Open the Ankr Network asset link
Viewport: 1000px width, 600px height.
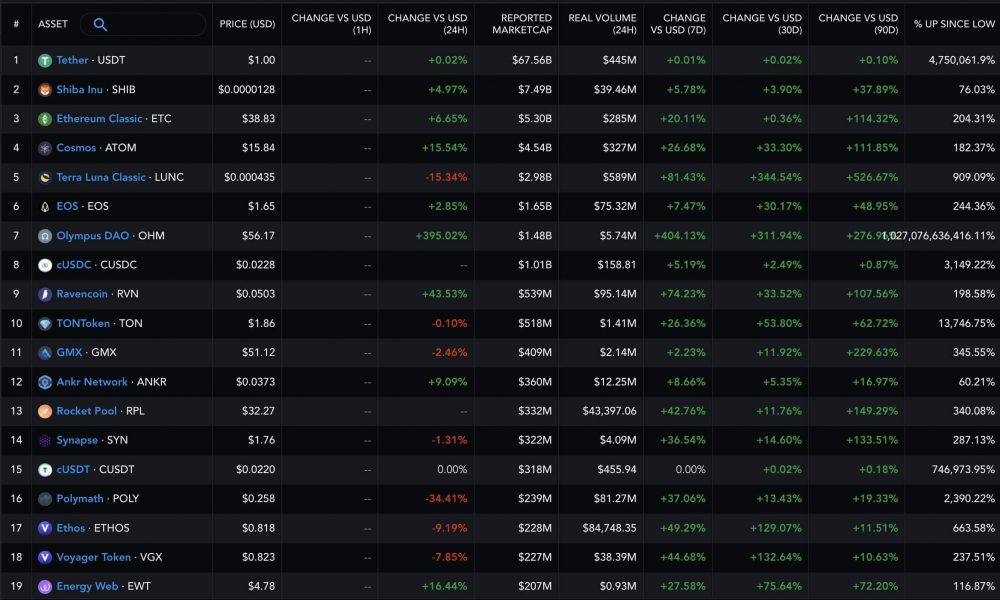92,382
